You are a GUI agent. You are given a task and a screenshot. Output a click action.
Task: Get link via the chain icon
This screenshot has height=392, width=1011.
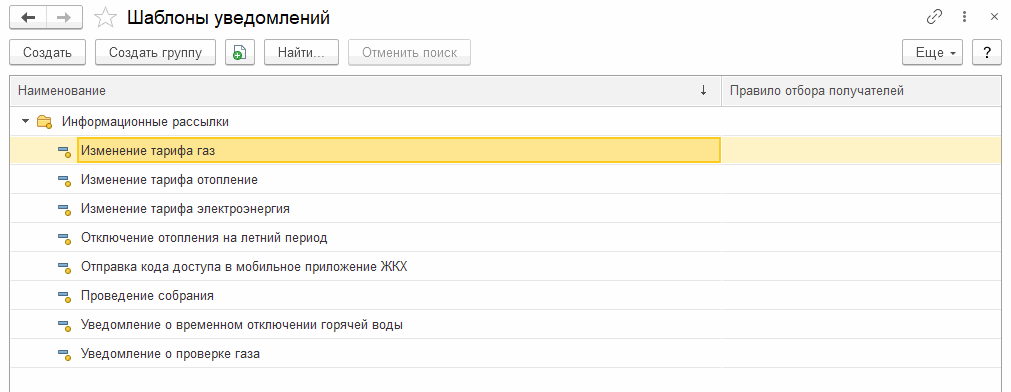click(x=934, y=17)
